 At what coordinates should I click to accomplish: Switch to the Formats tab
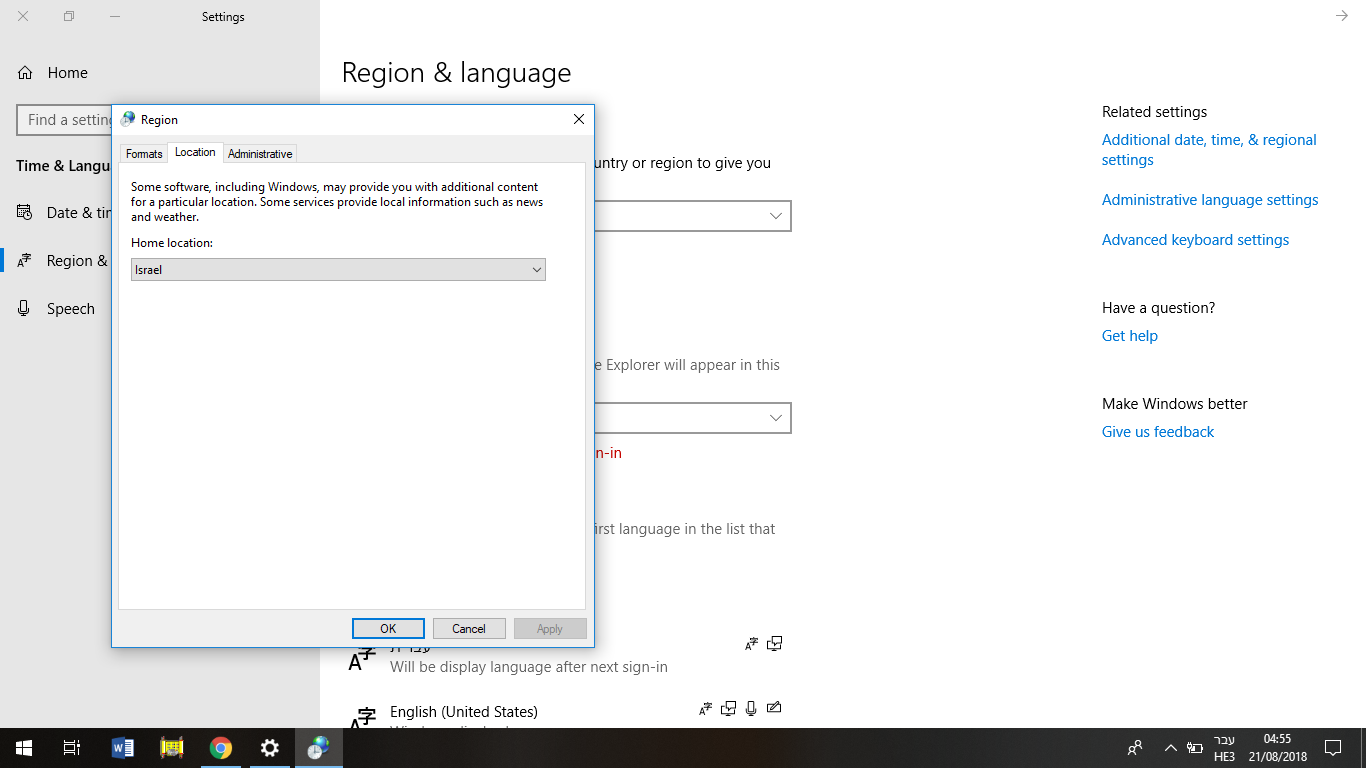tap(144, 154)
